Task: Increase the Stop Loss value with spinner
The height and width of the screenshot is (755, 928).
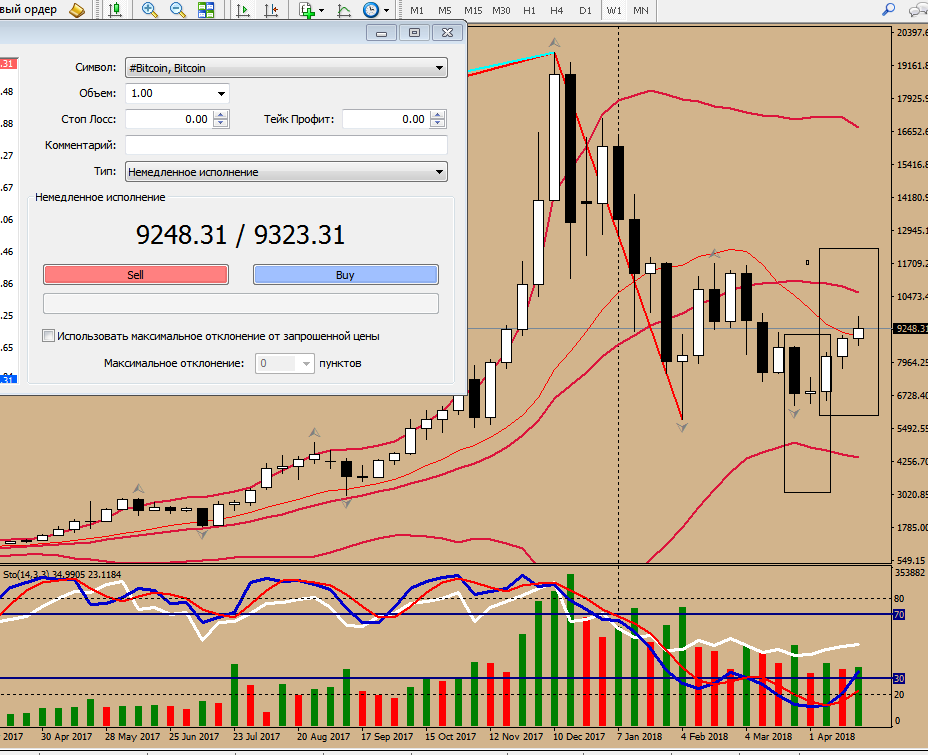Action: pos(221,115)
